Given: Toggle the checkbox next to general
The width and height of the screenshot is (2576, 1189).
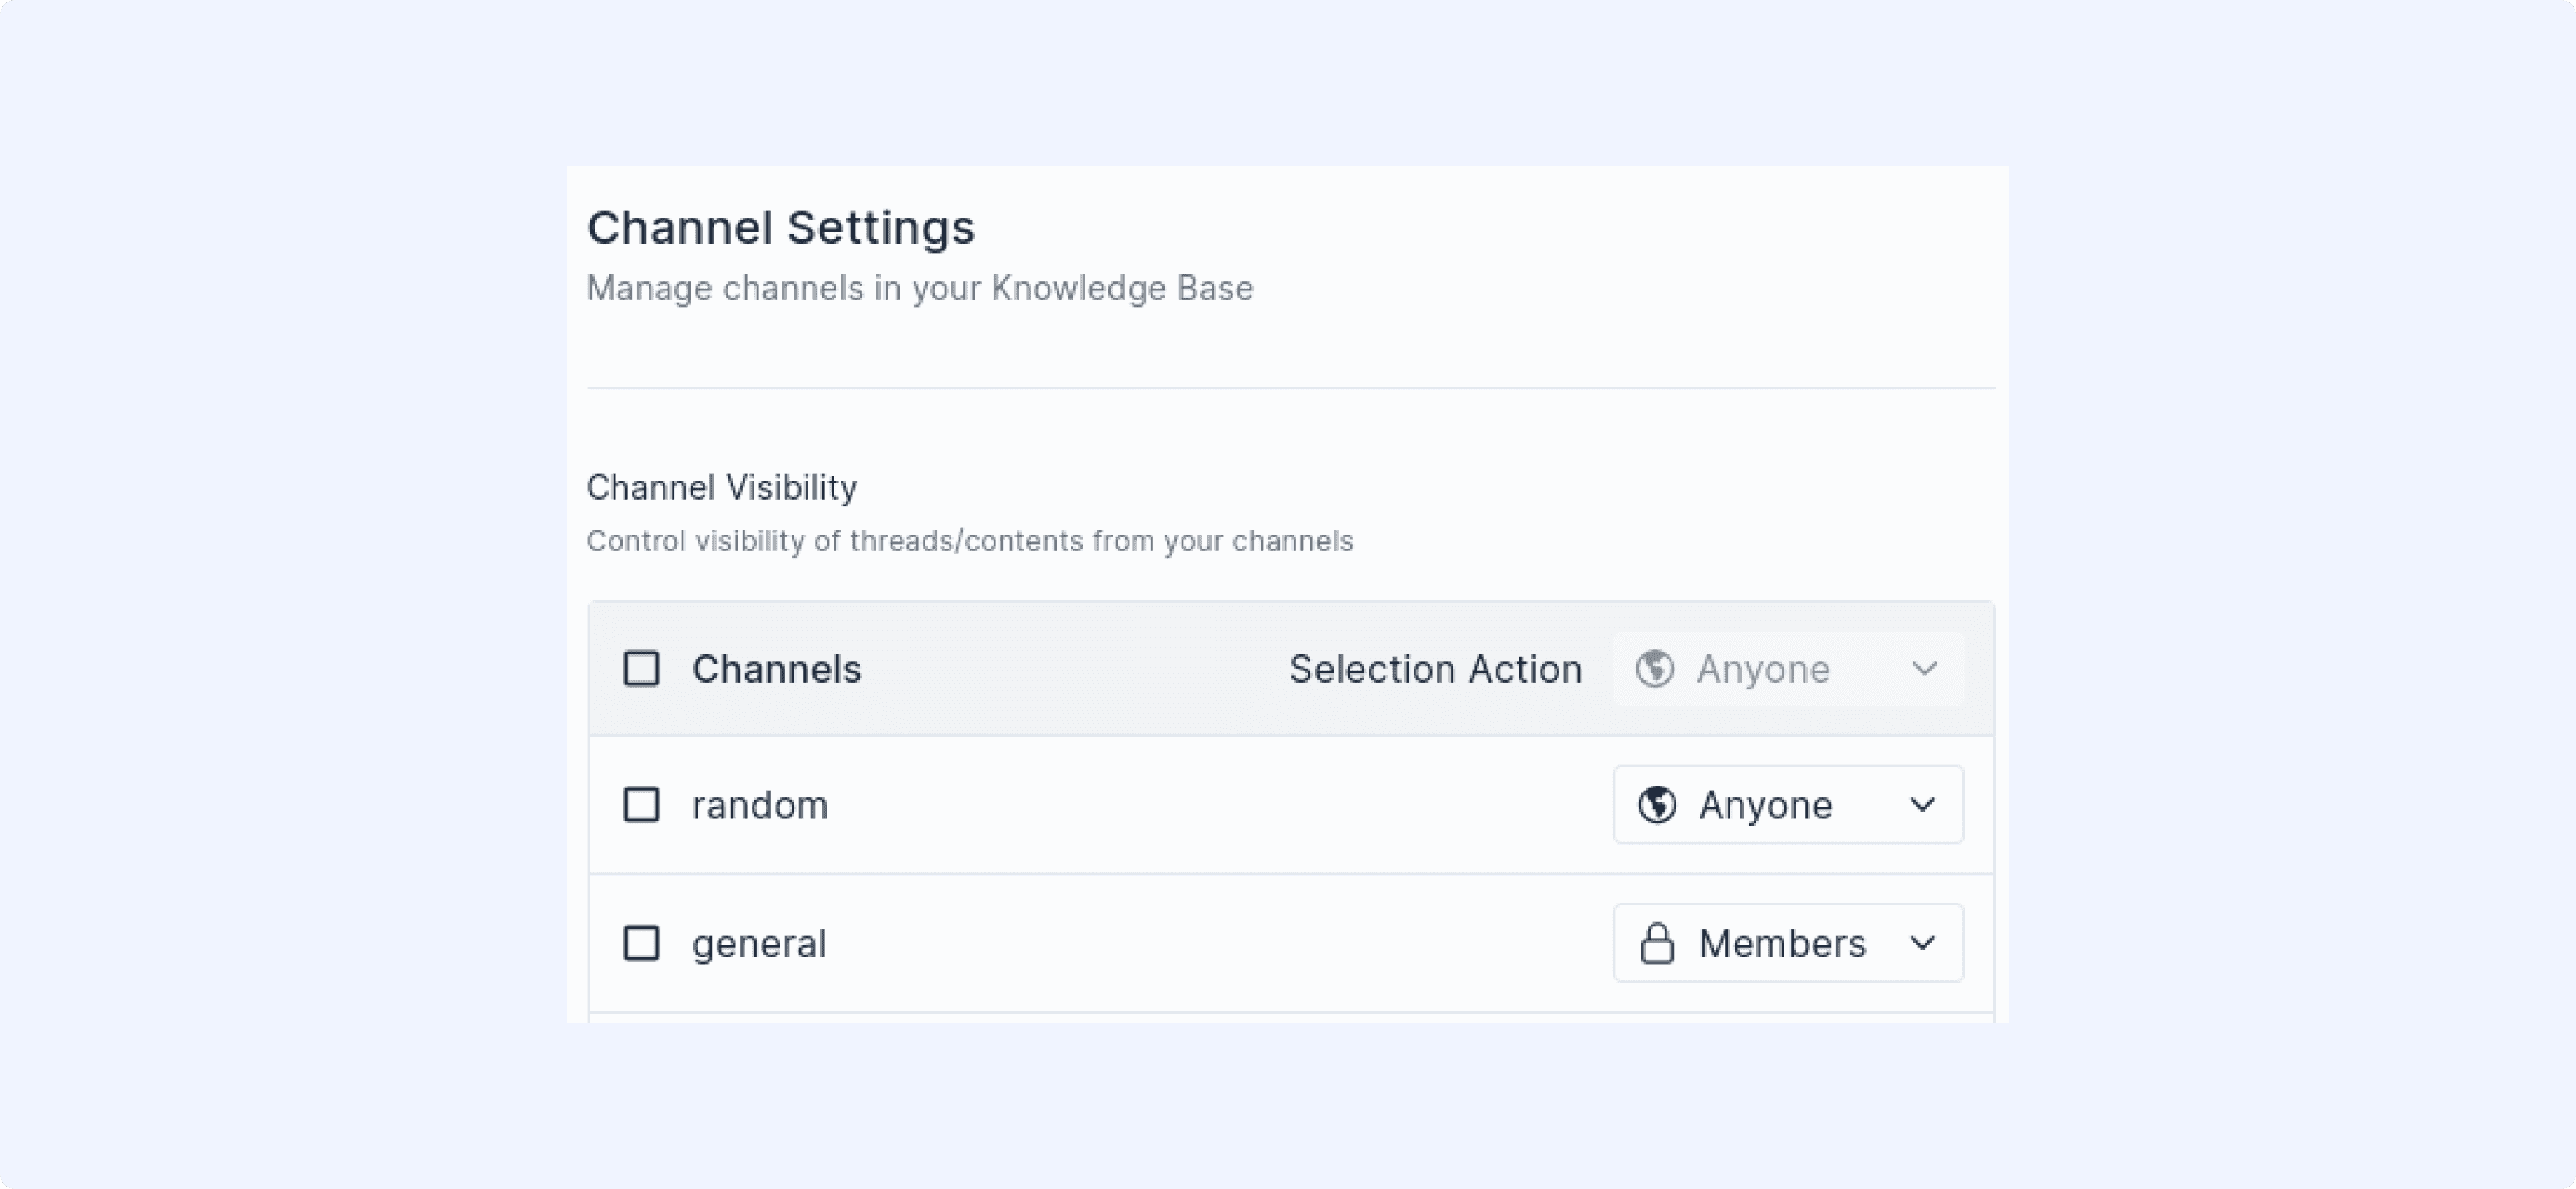Looking at the screenshot, I should 640,942.
